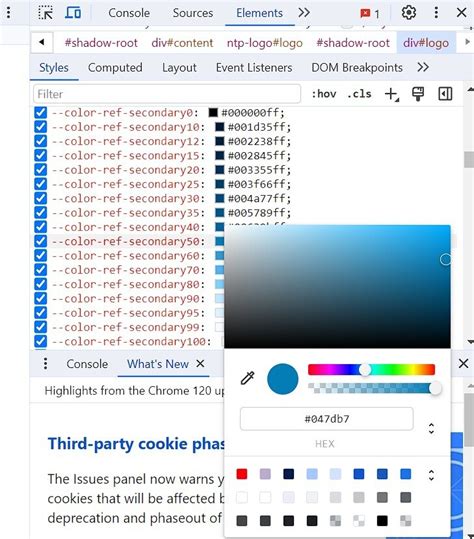Add new style rule plus icon
The width and height of the screenshot is (474, 539).
(392, 94)
